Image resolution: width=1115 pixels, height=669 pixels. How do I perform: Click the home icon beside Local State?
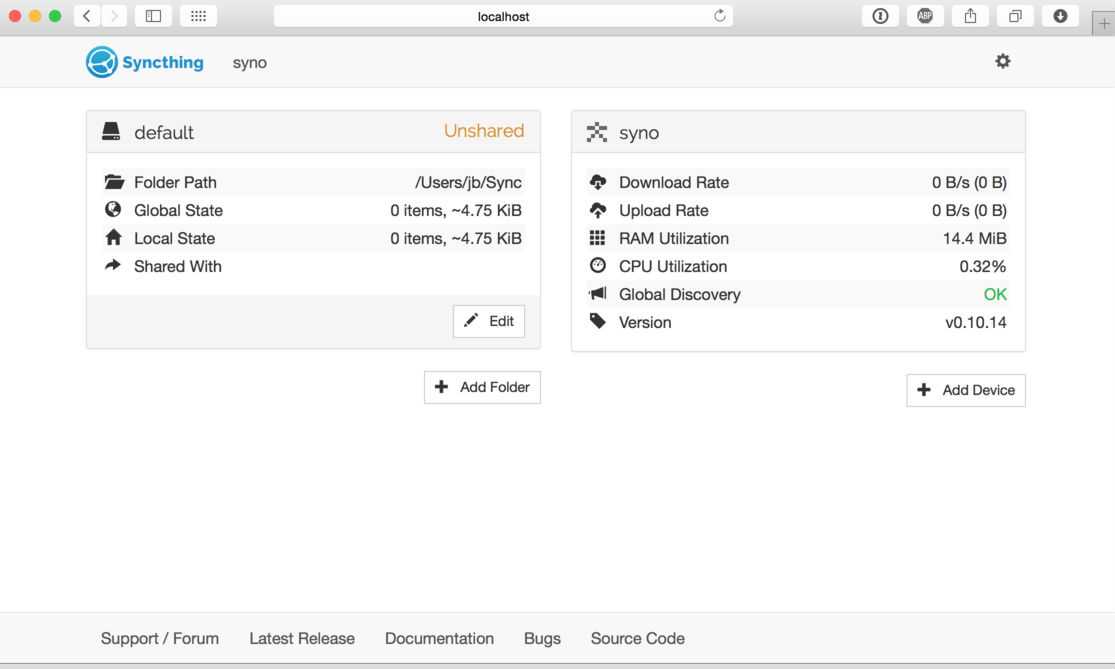[112, 237]
